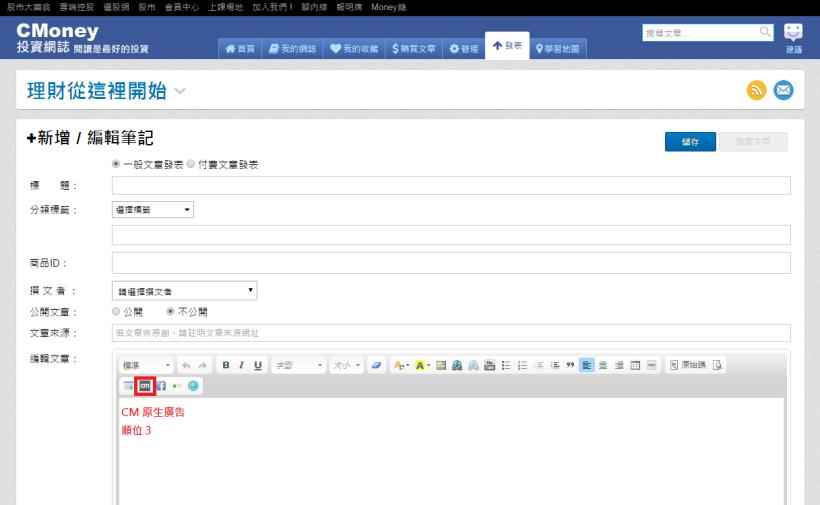The width and height of the screenshot is (820, 505).
Task: Click the Bold formatting icon
Action: tap(226, 365)
